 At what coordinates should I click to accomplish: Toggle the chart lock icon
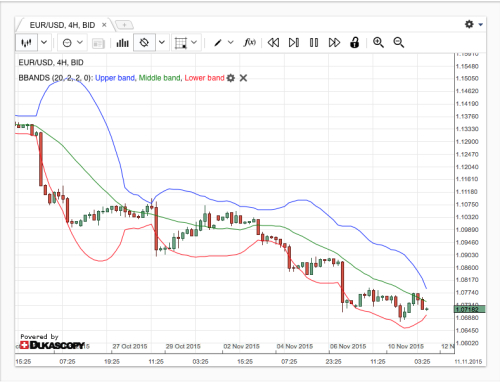354,42
